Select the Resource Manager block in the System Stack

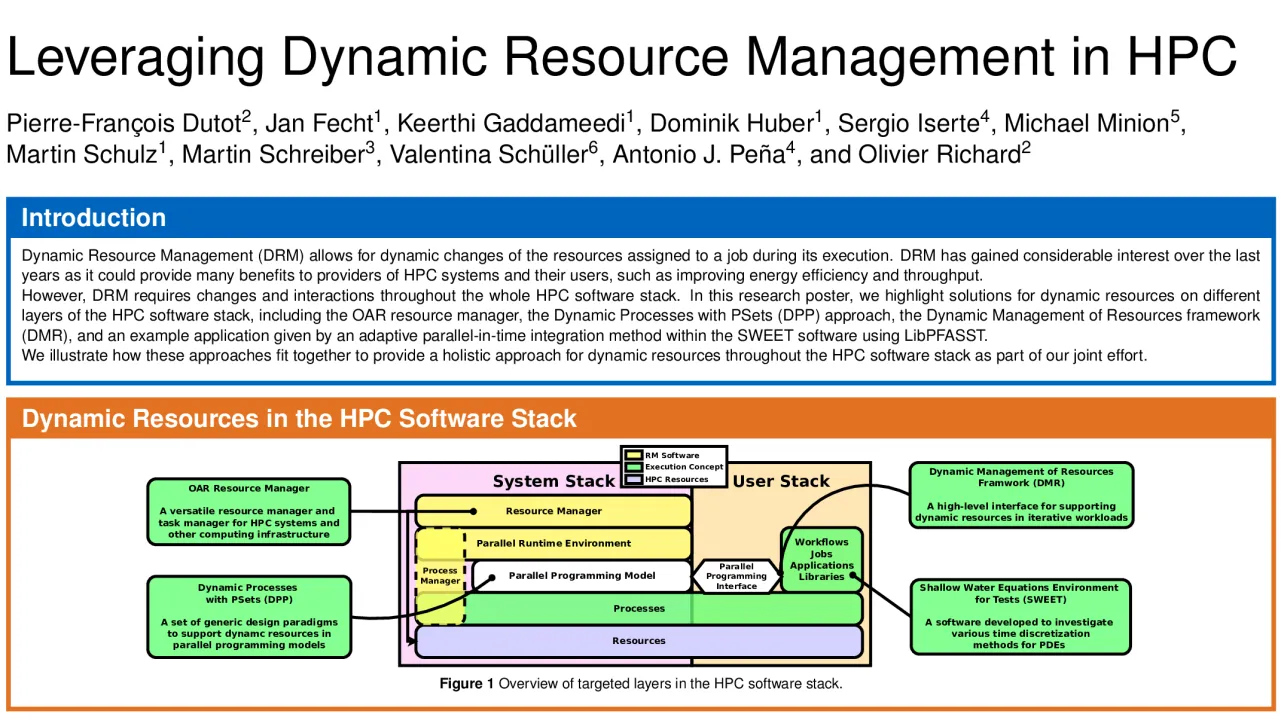[x=553, y=511]
